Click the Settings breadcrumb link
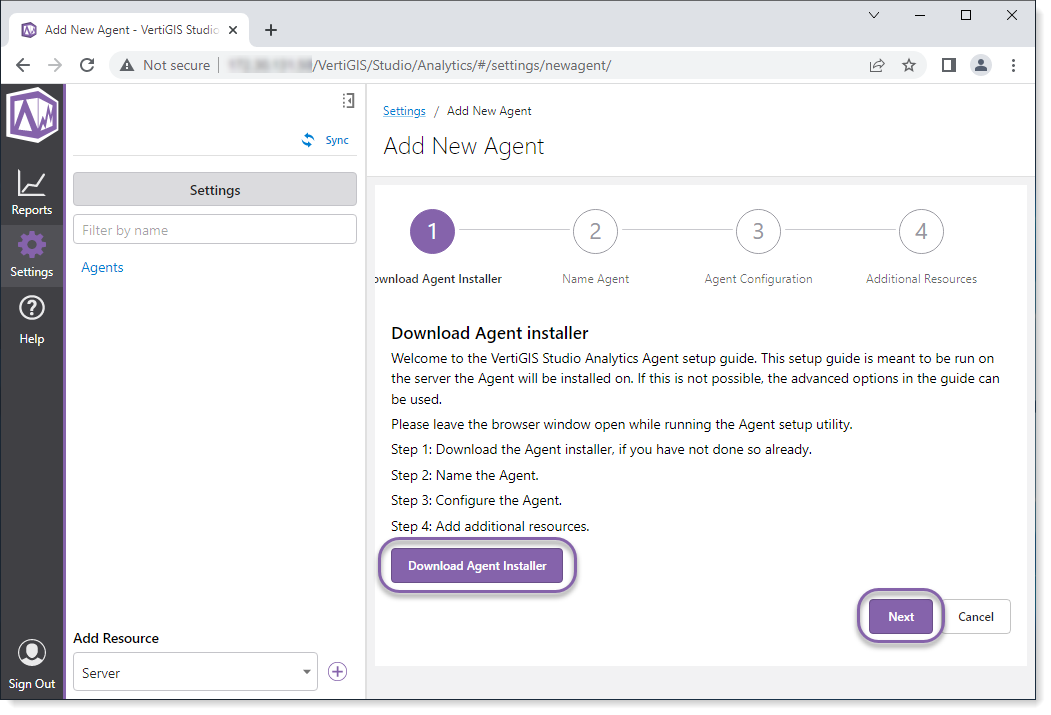The image size is (1051, 715). point(404,111)
